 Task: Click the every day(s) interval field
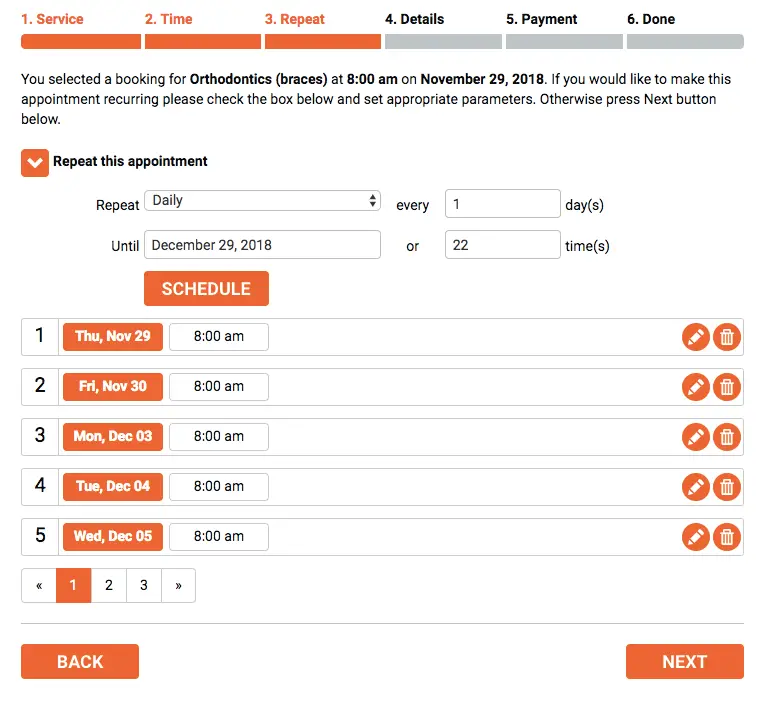click(503, 203)
